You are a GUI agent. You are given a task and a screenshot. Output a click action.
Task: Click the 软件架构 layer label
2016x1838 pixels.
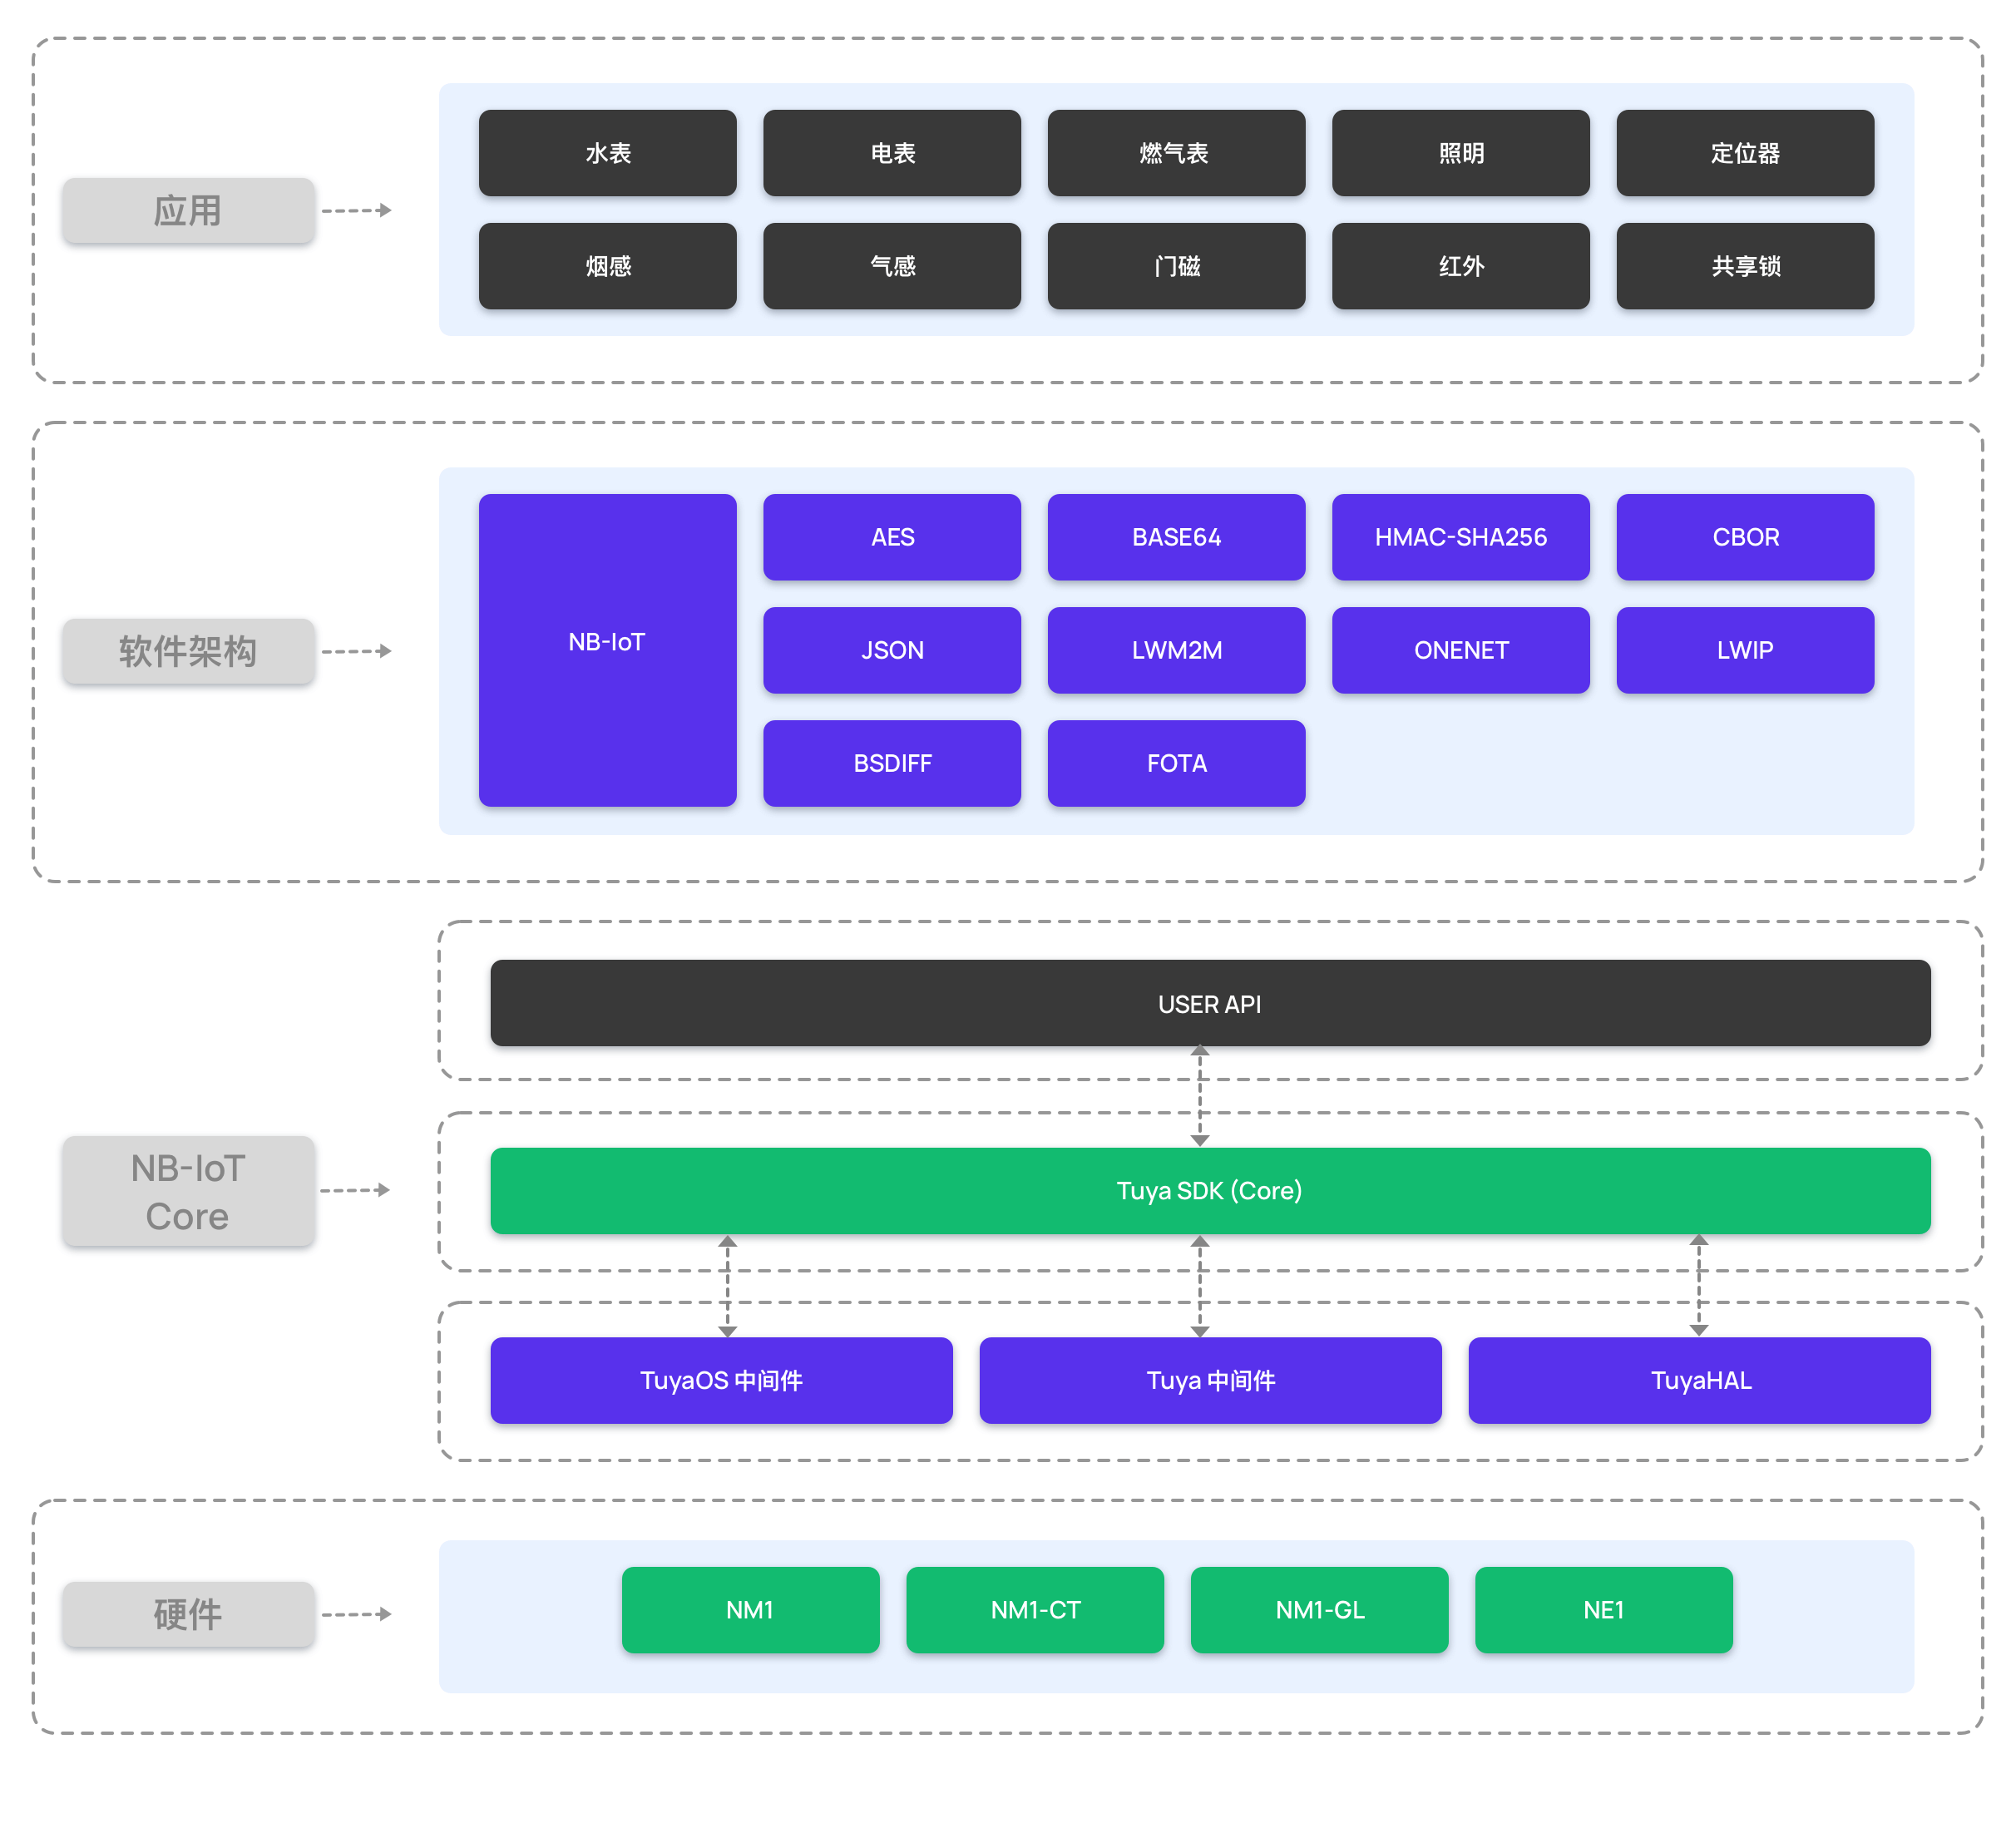tap(188, 651)
